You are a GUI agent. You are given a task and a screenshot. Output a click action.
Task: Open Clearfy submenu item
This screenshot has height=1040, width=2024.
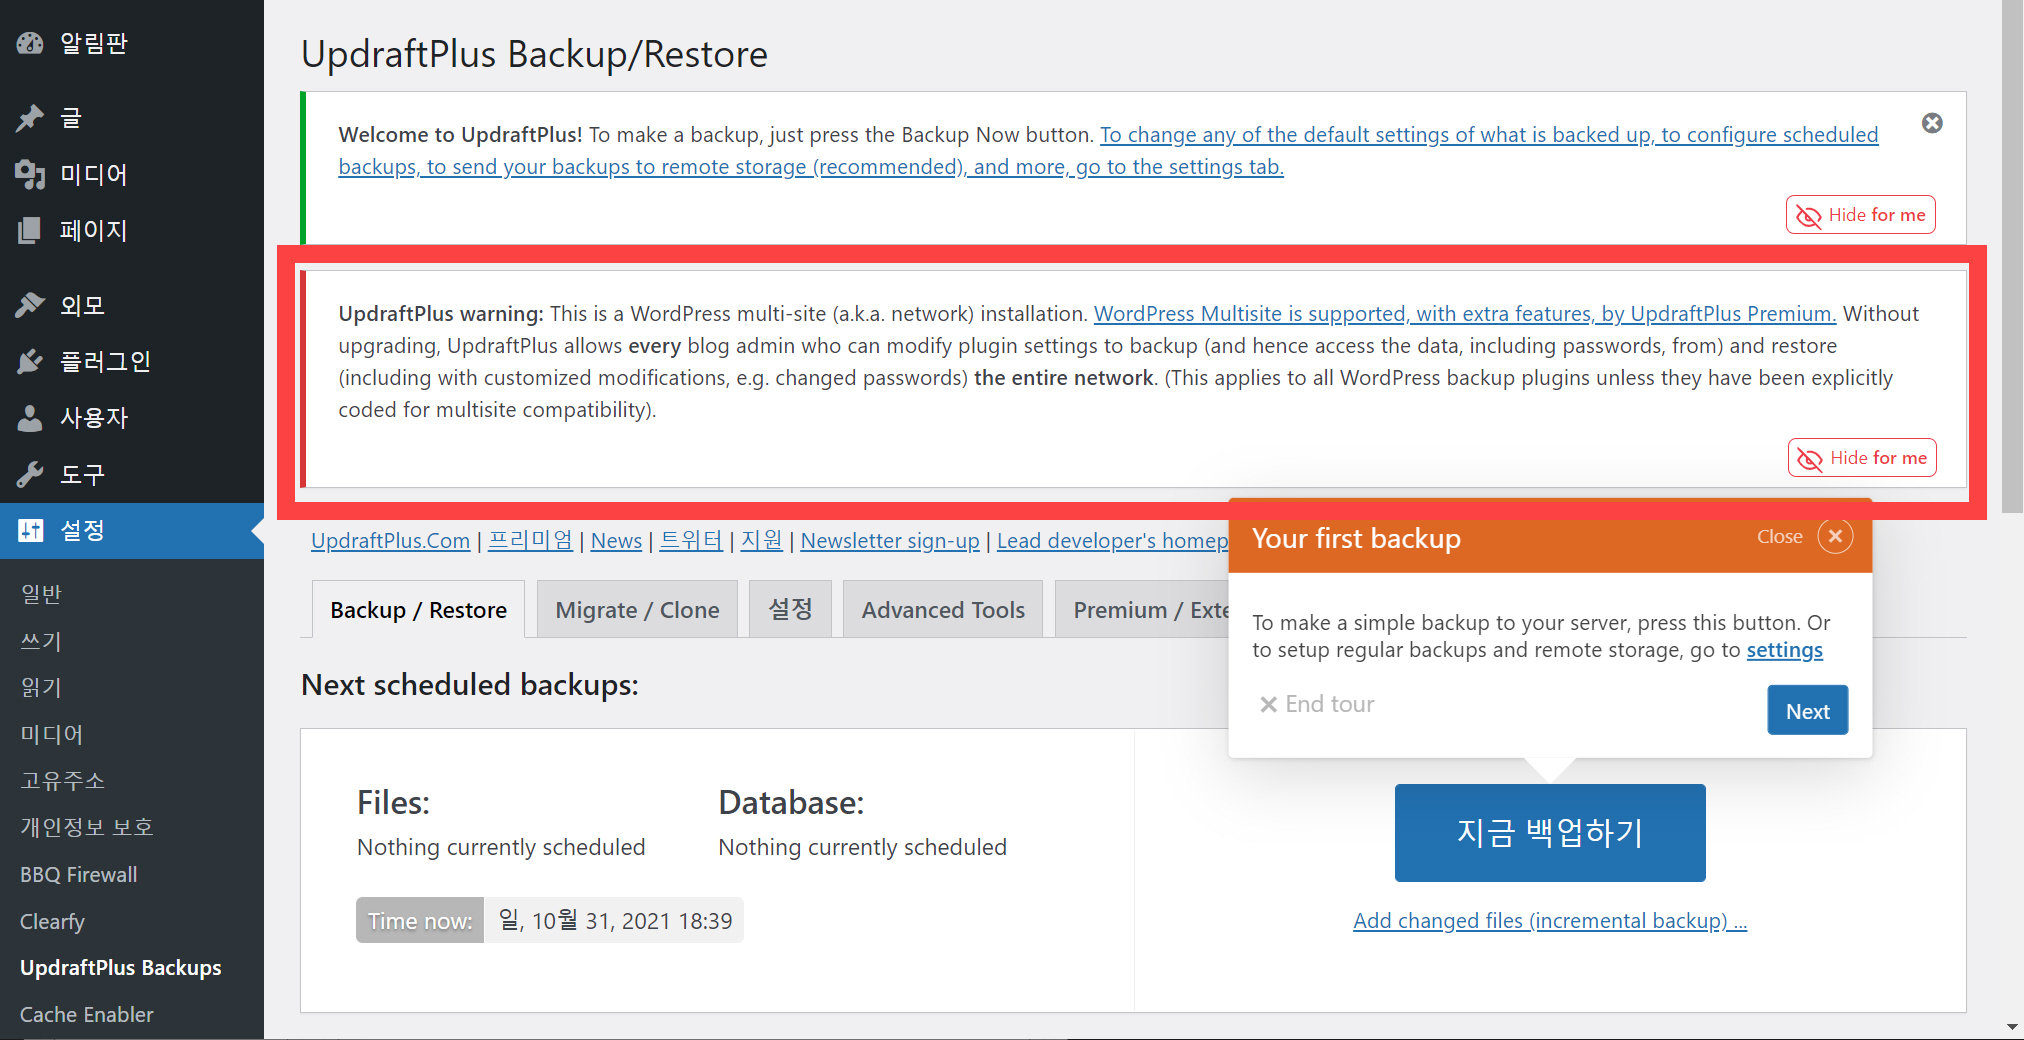[52, 922]
